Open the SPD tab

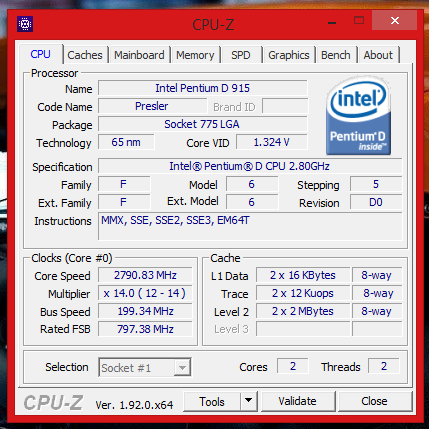[x=241, y=55]
